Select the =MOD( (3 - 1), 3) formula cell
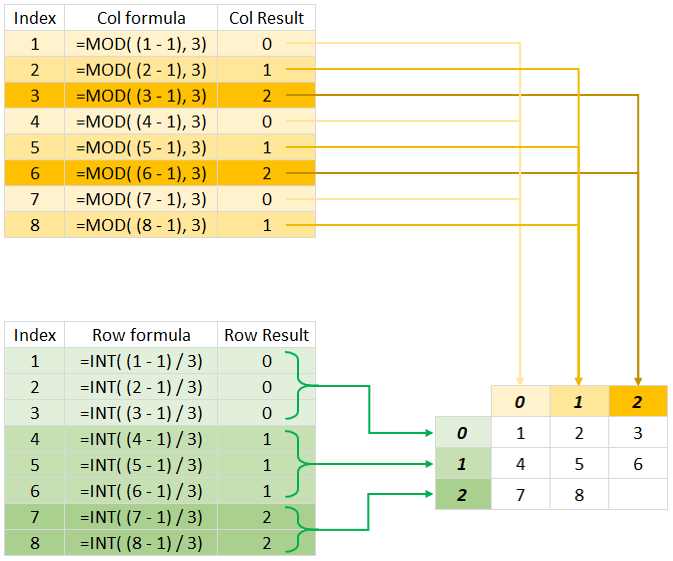673x561 pixels. coord(141,96)
